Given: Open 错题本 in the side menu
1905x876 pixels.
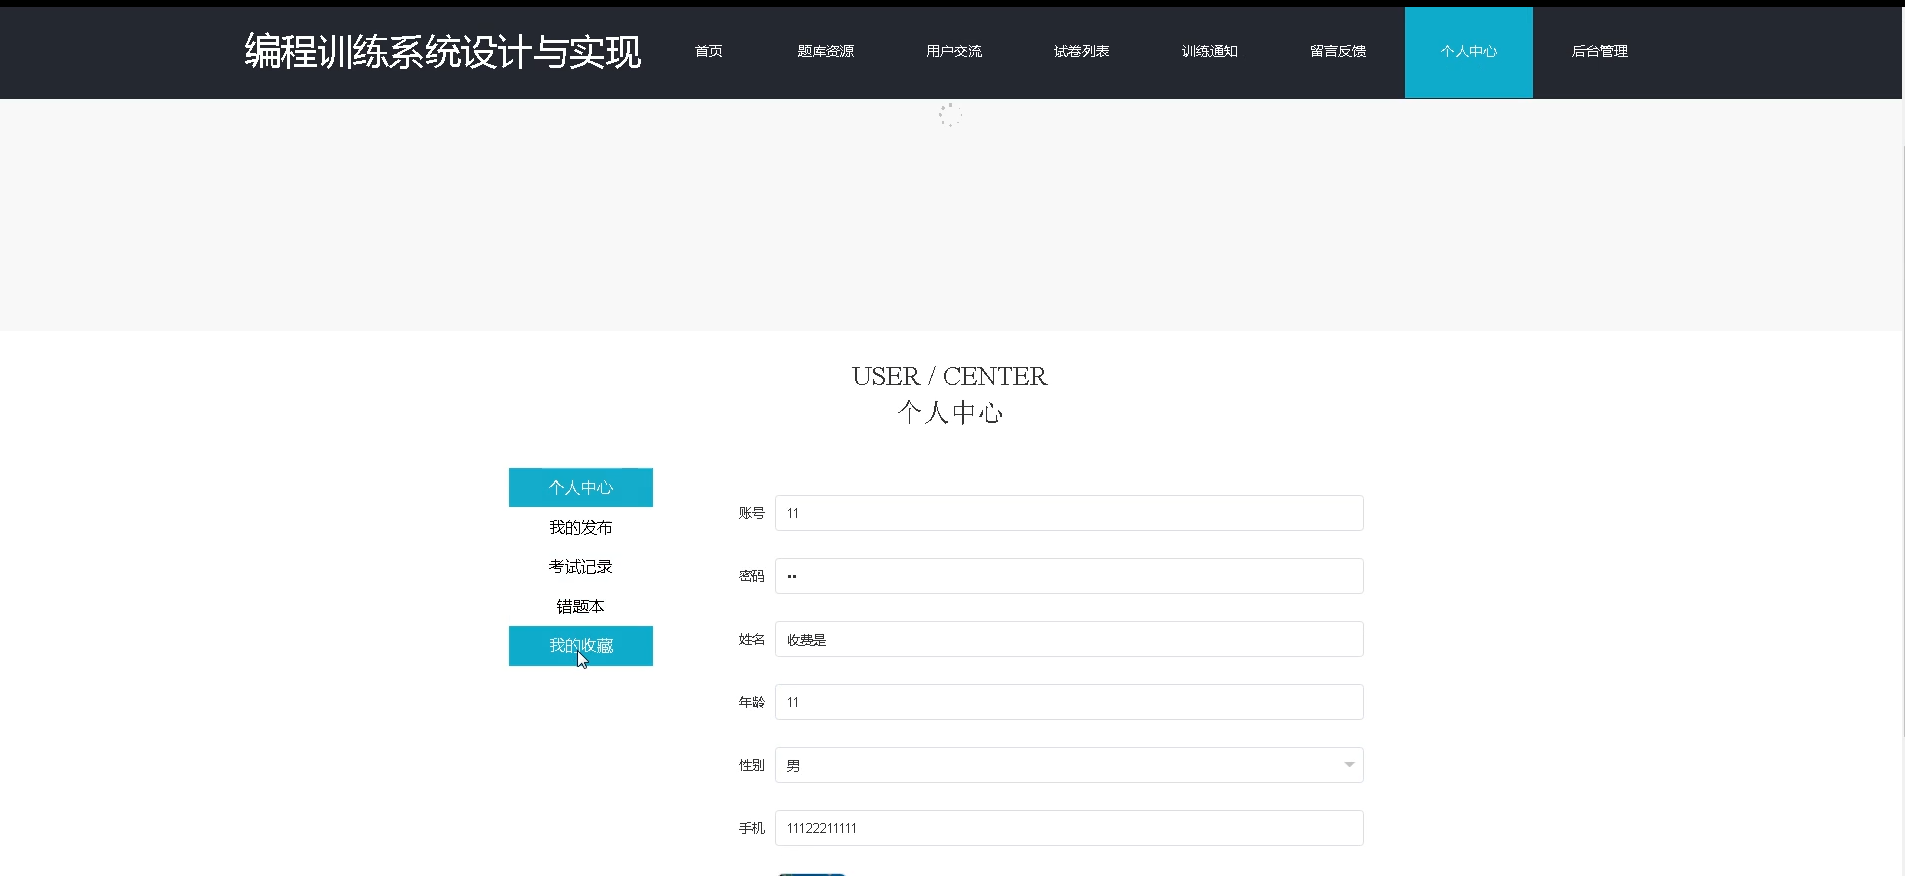Looking at the screenshot, I should click(x=580, y=606).
